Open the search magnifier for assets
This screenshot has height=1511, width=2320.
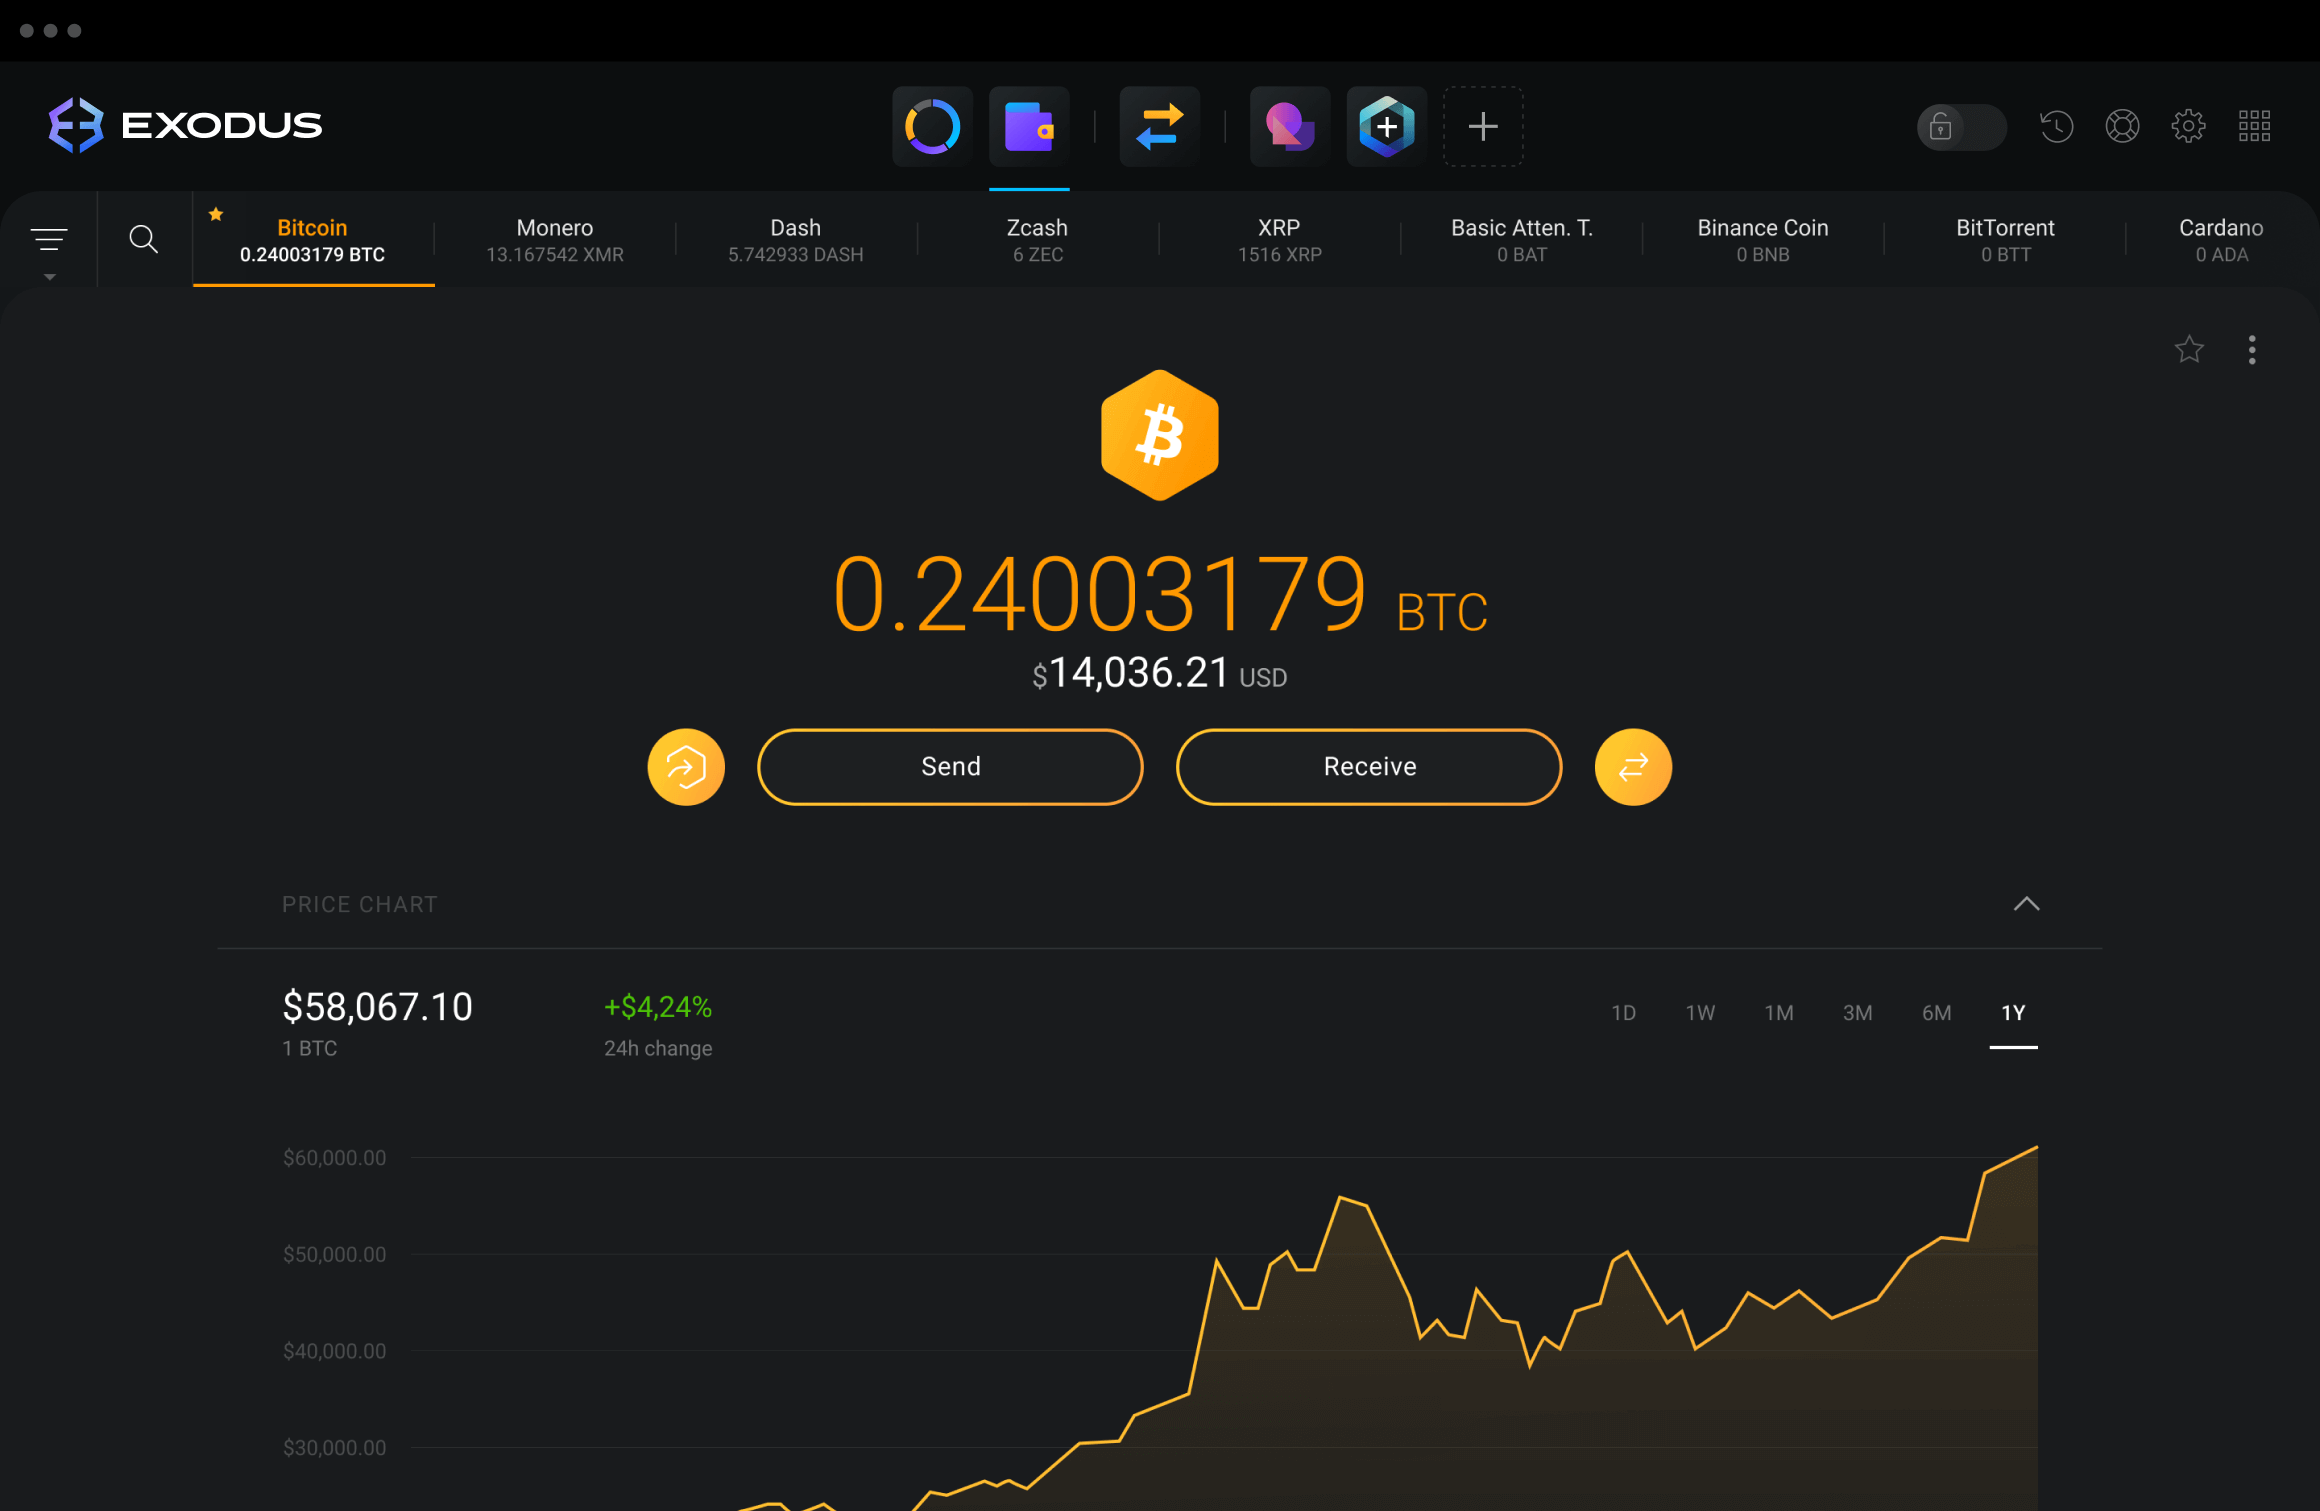click(143, 238)
